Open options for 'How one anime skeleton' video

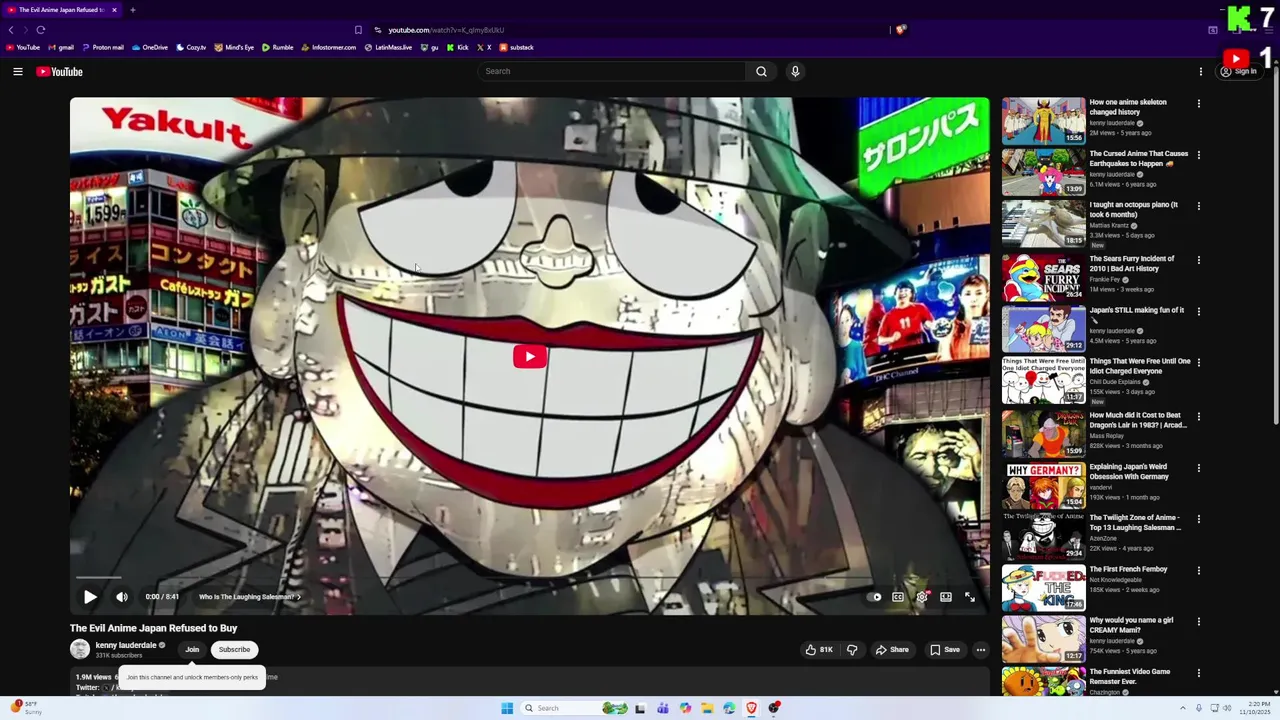click(x=1199, y=104)
